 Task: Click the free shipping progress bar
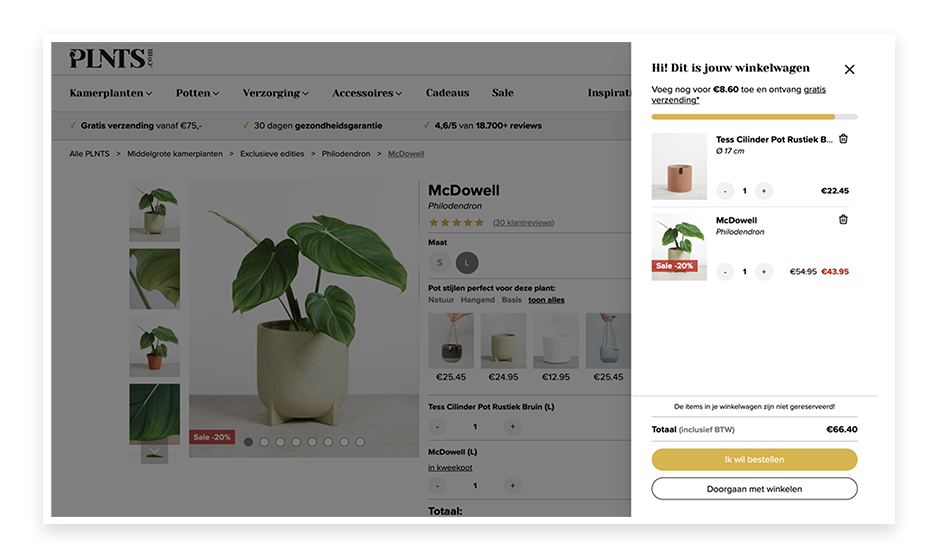coord(754,117)
